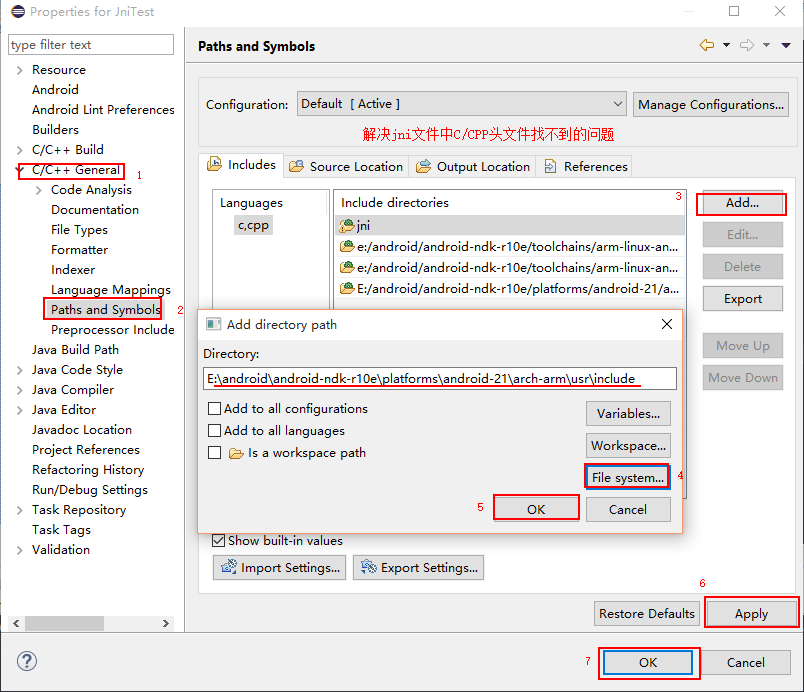Open the References tab
Viewport: 804px width, 692px height.
point(585,167)
